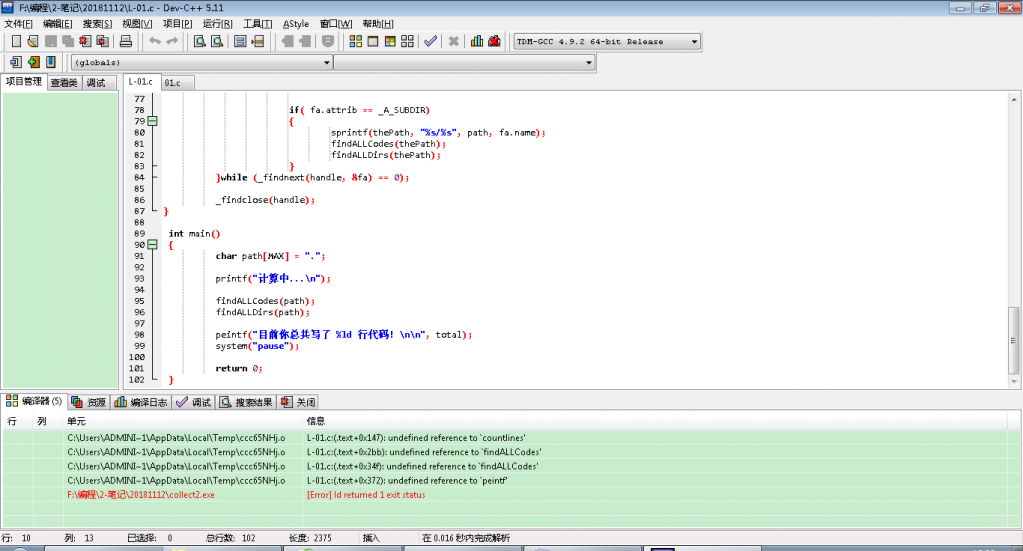Viewport: 1023px width, 551px height.
Task: Go to line toolbar icon
Action: [258, 41]
